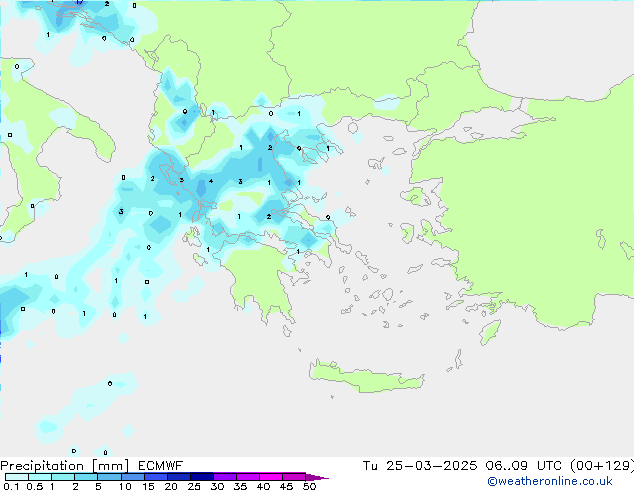Click the "50" legend scale label

[x=309, y=486]
